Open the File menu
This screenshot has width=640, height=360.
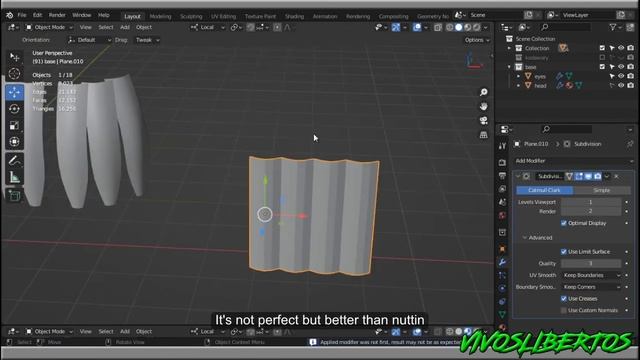[22, 15]
